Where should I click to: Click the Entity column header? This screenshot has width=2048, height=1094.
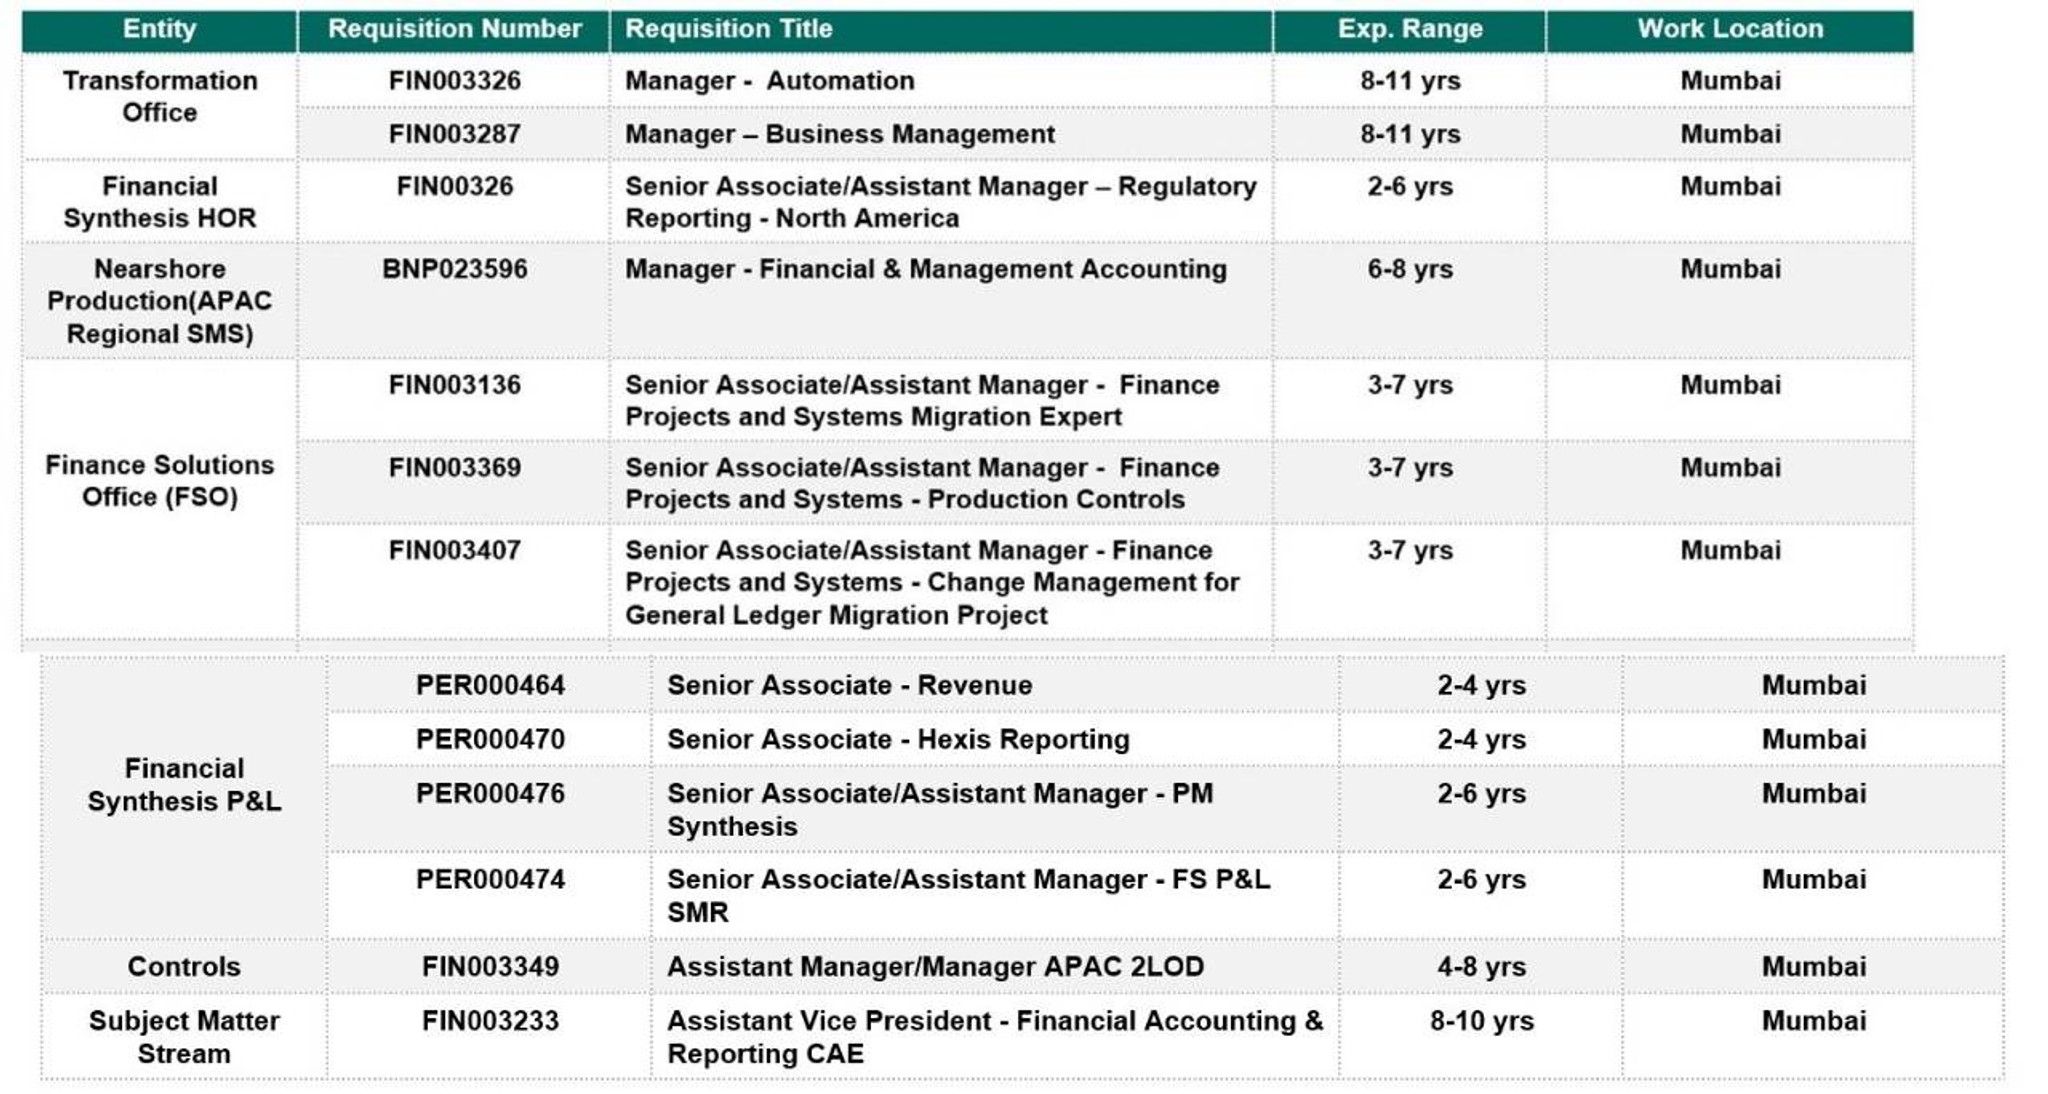click(159, 30)
